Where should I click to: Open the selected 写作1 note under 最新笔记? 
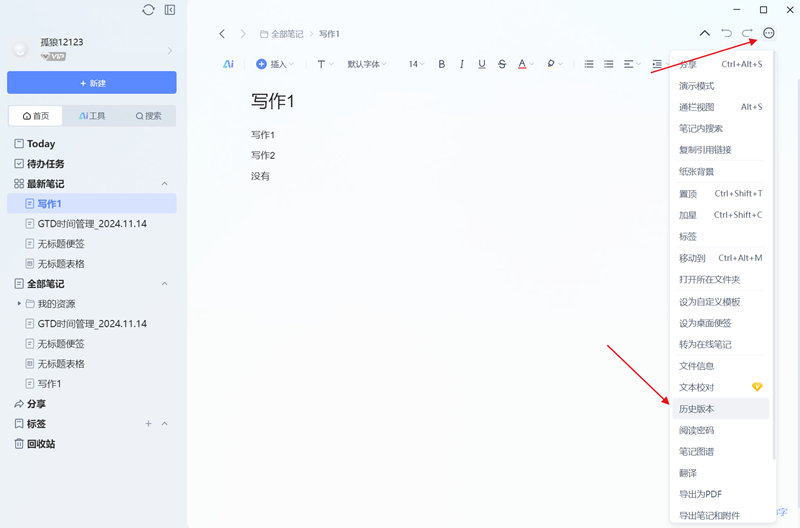click(x=92, y=204)
